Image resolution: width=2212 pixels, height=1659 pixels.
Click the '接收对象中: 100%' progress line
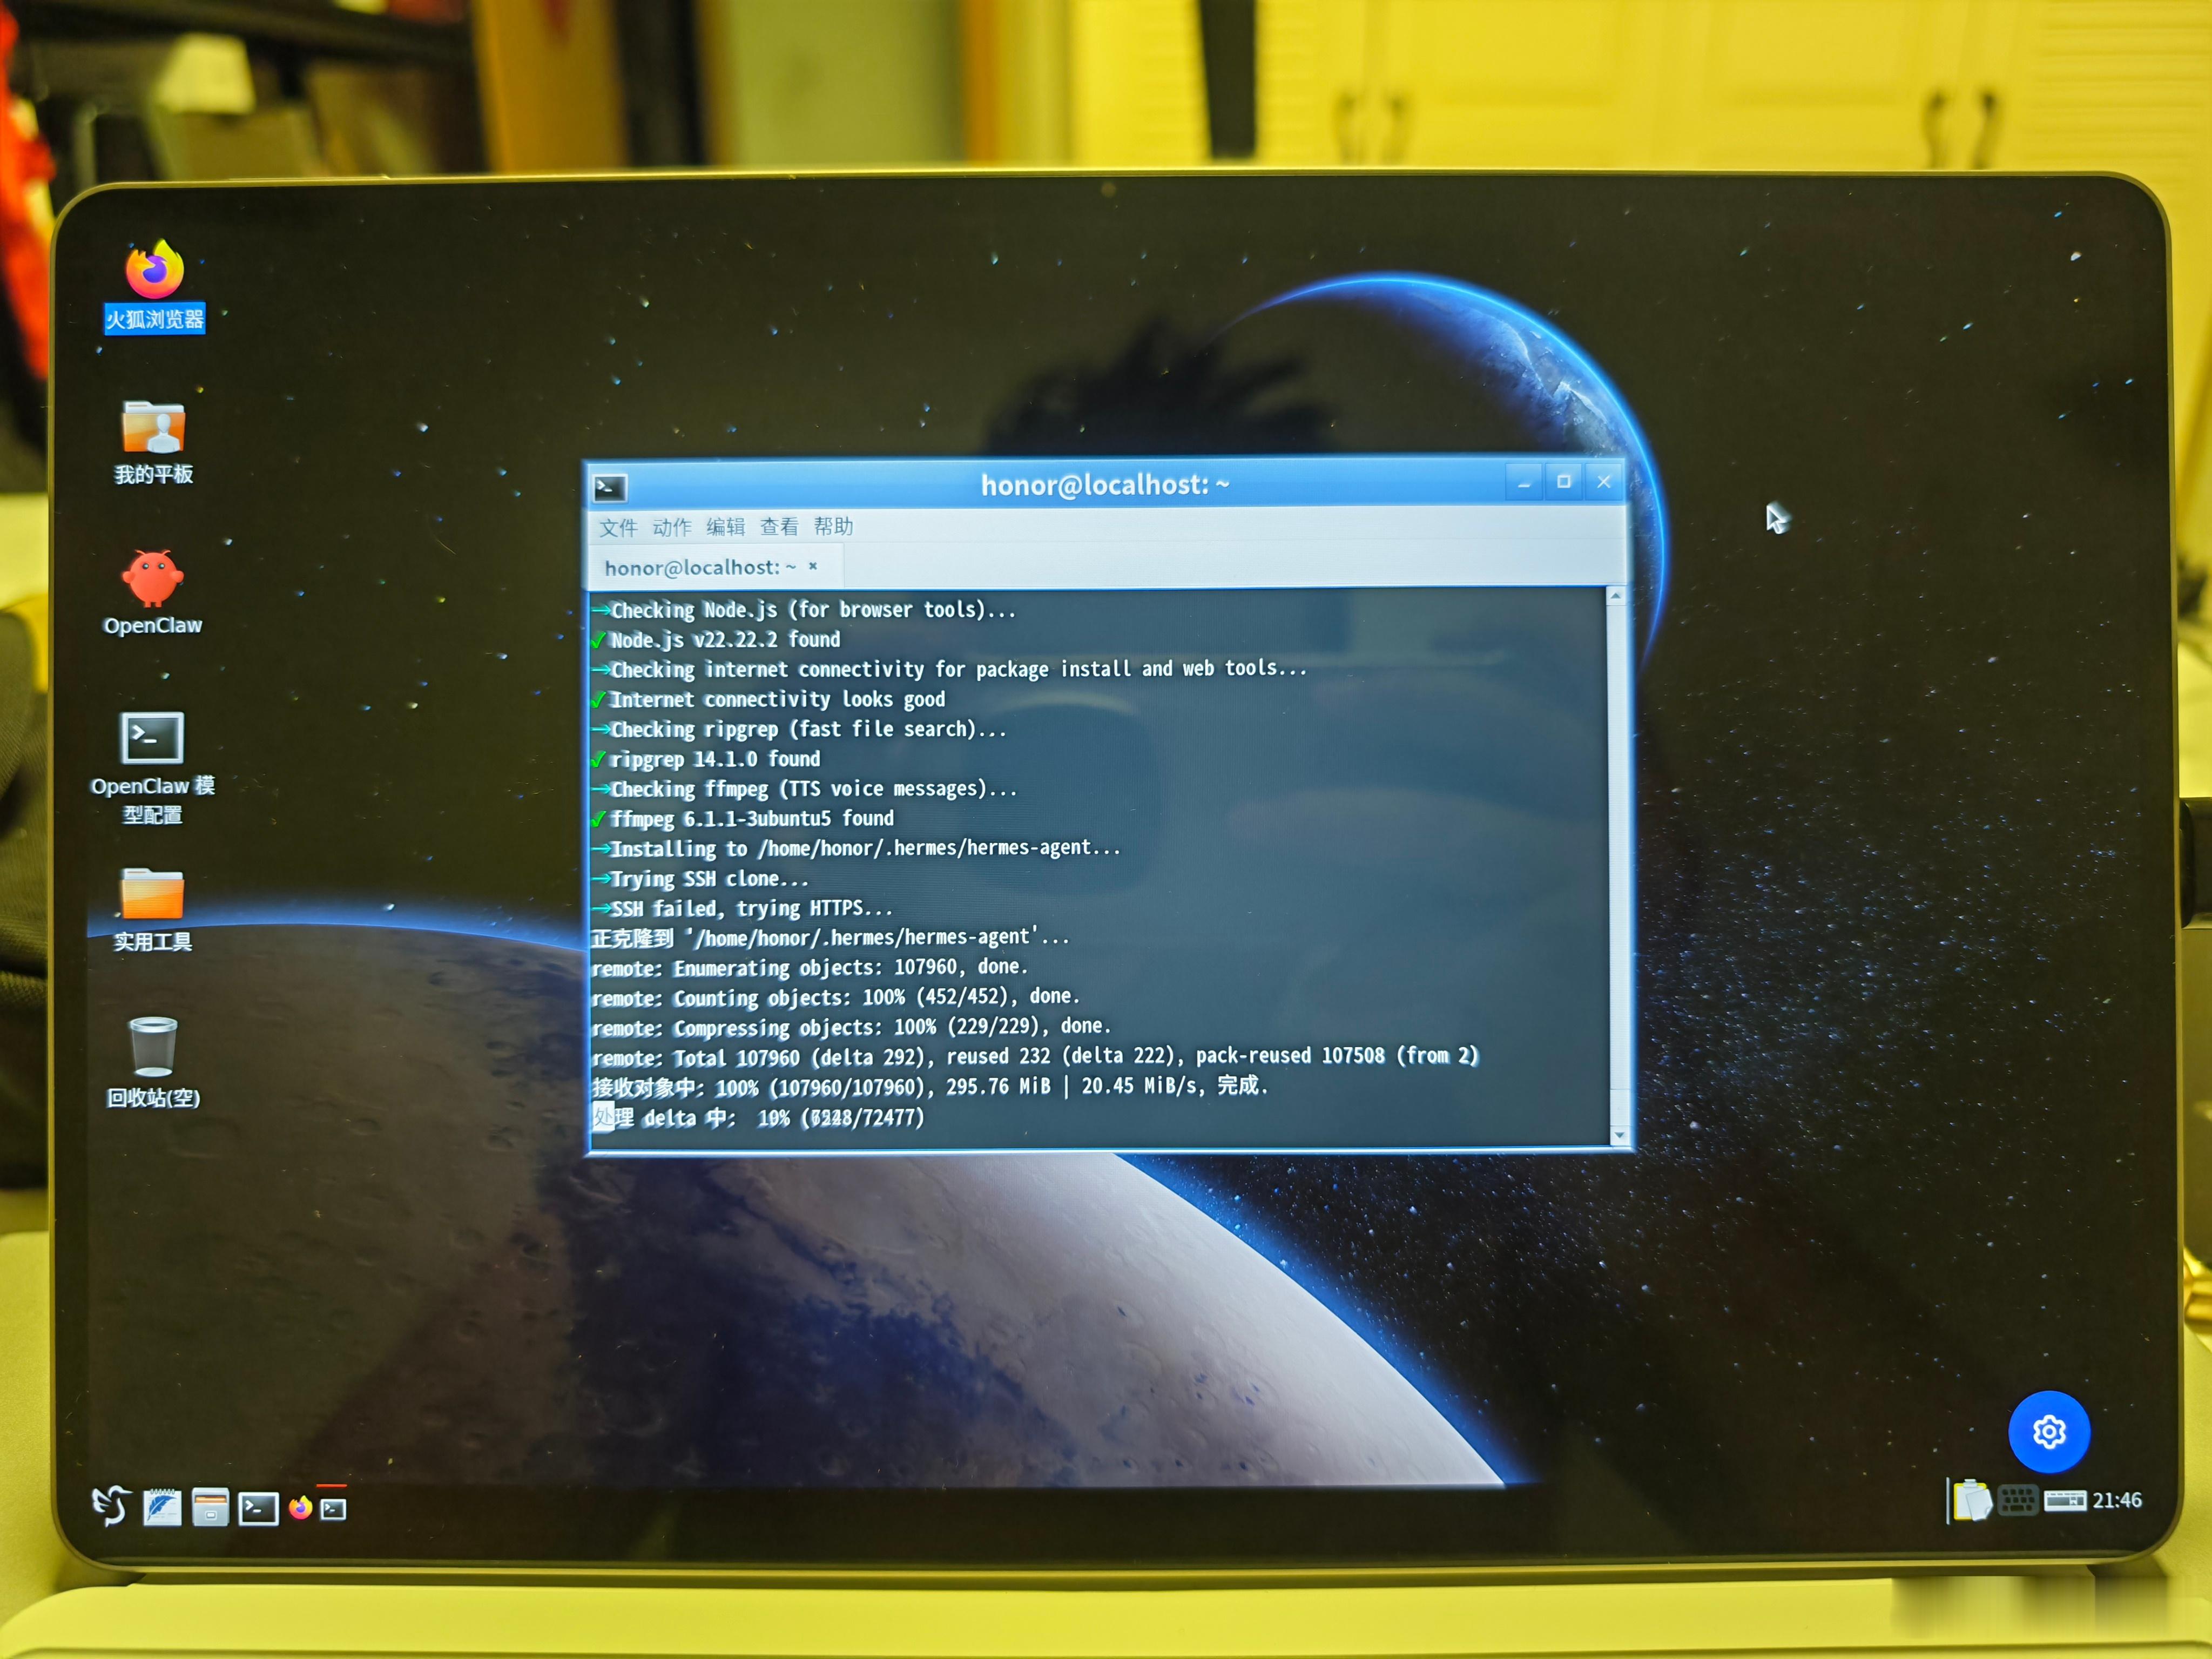click(930, 1086)
